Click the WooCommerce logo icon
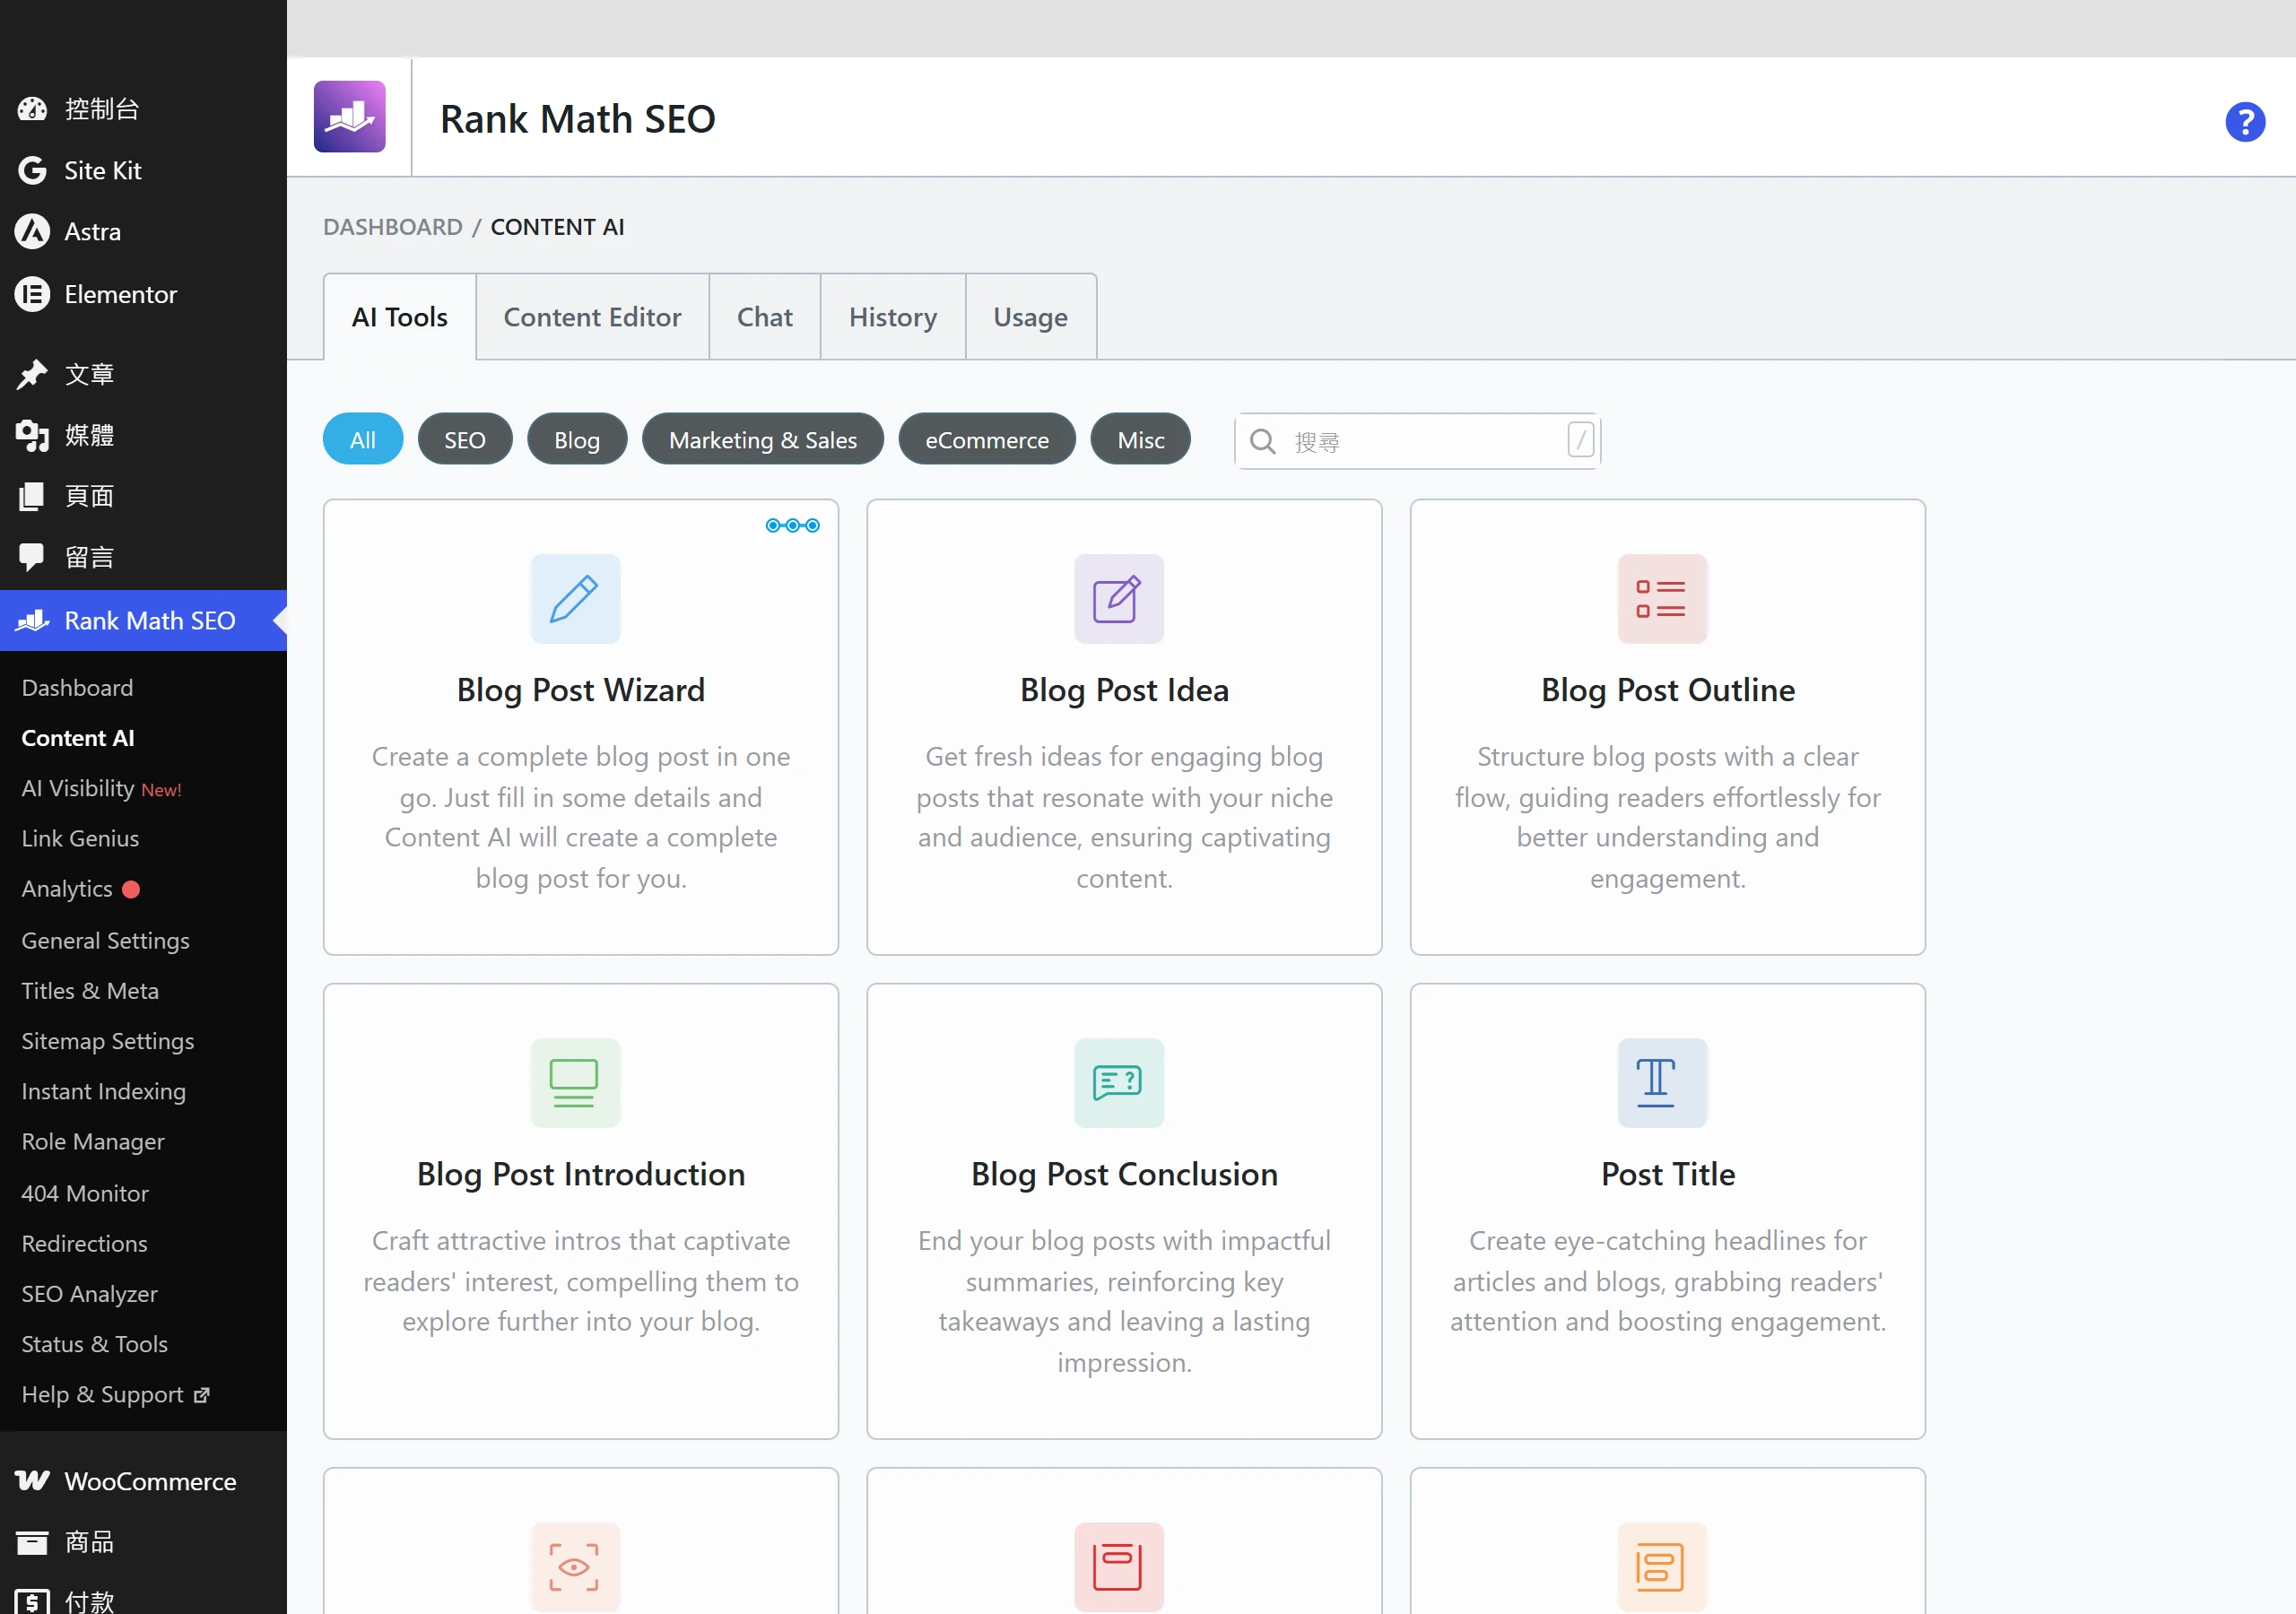The width and height of the screenshot is (2296, 1614). coord(32,1480)
